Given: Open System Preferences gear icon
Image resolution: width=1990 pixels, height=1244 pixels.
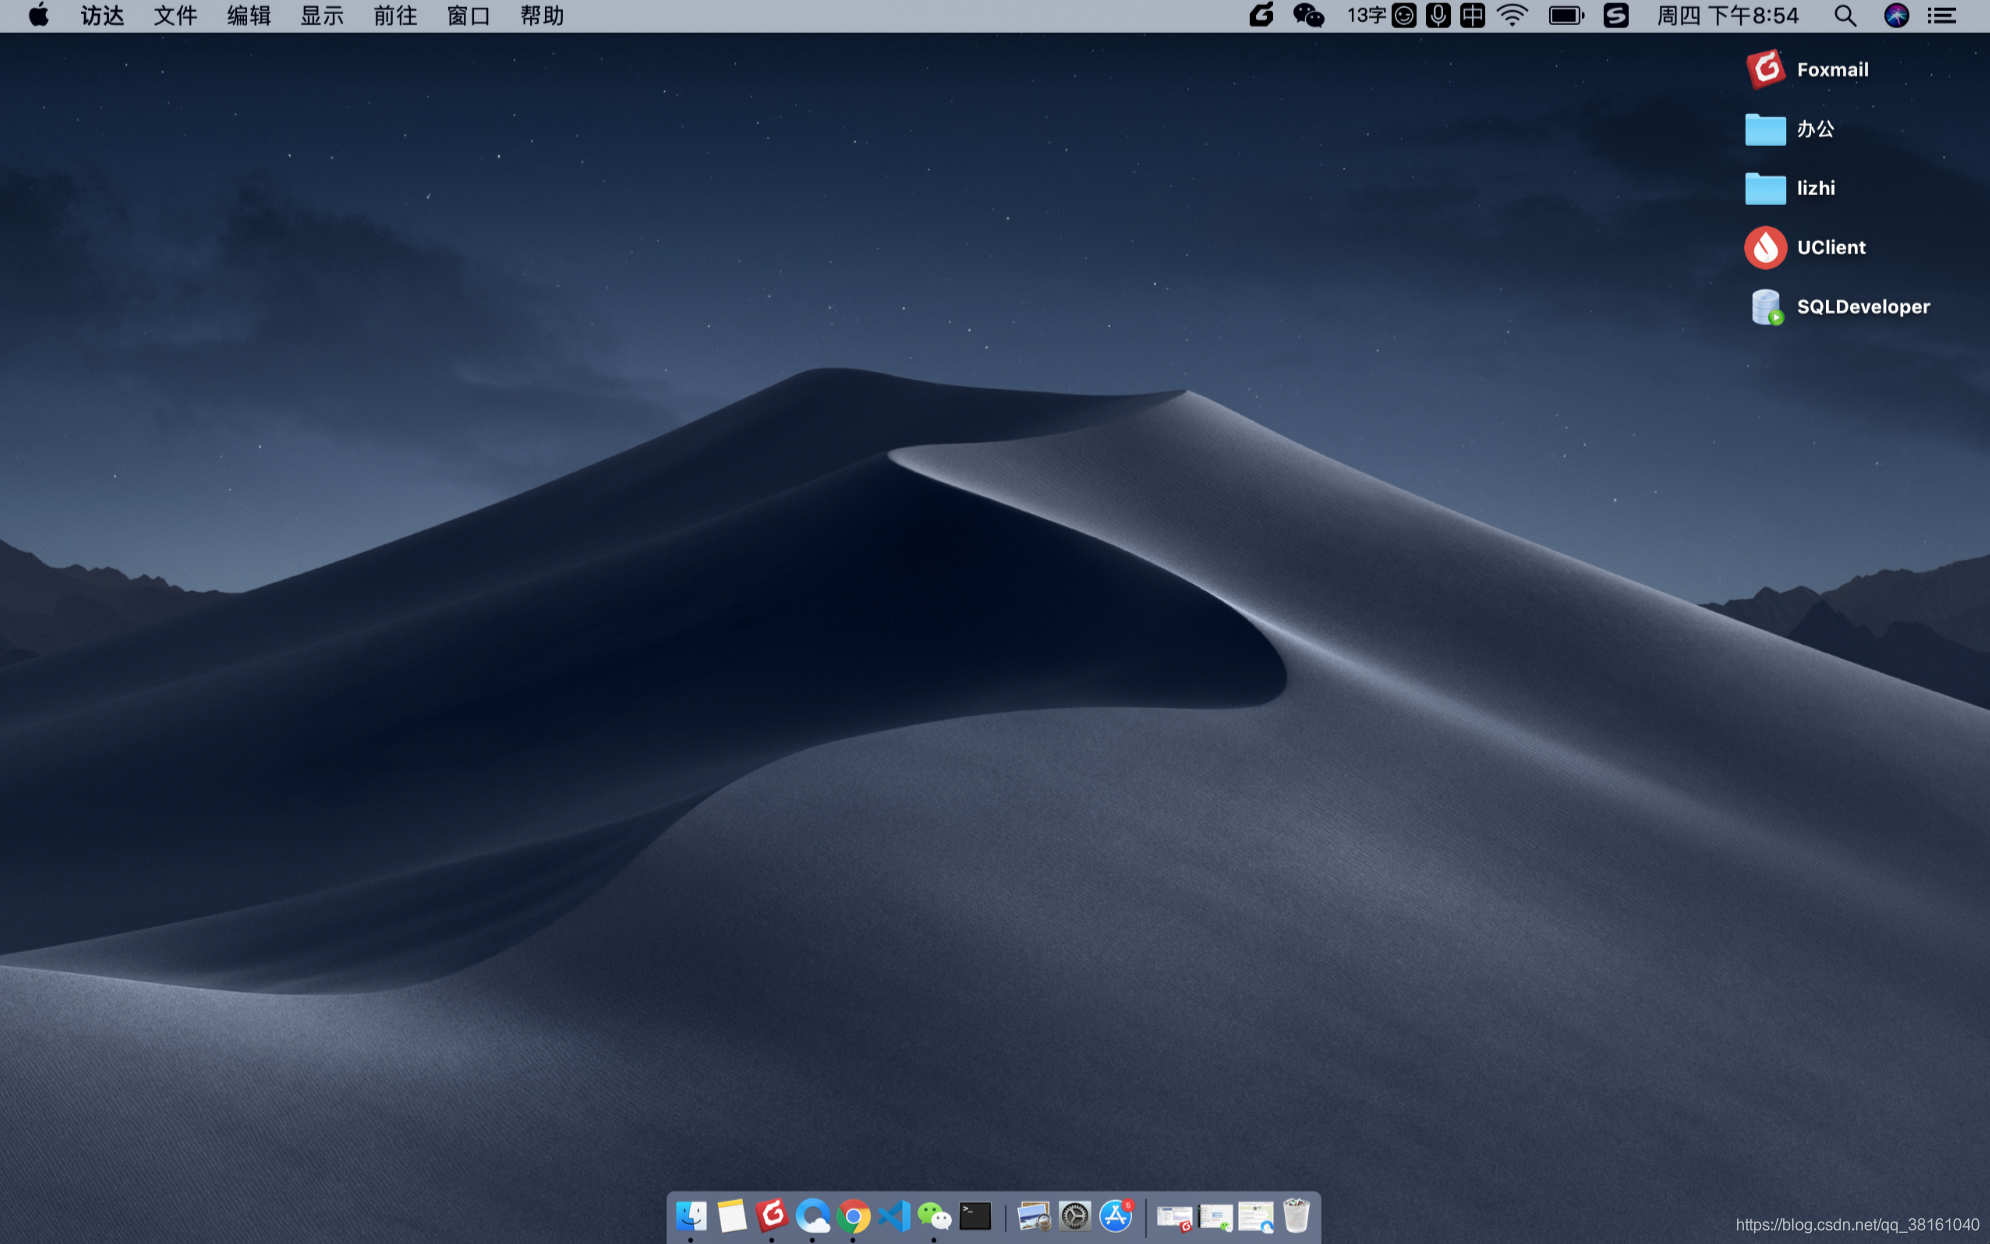Looking at the screenshot, I should tap(1075, 1216).
